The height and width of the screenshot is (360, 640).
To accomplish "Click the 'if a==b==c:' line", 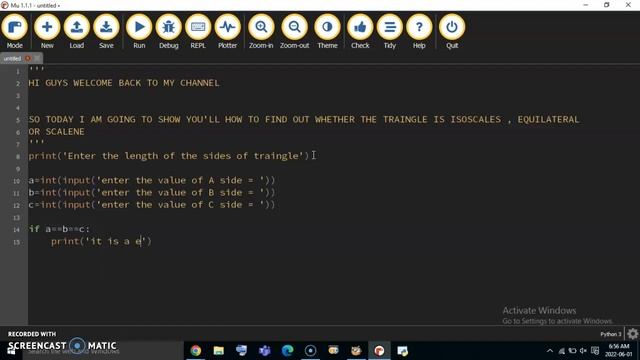I will (59, 229).
